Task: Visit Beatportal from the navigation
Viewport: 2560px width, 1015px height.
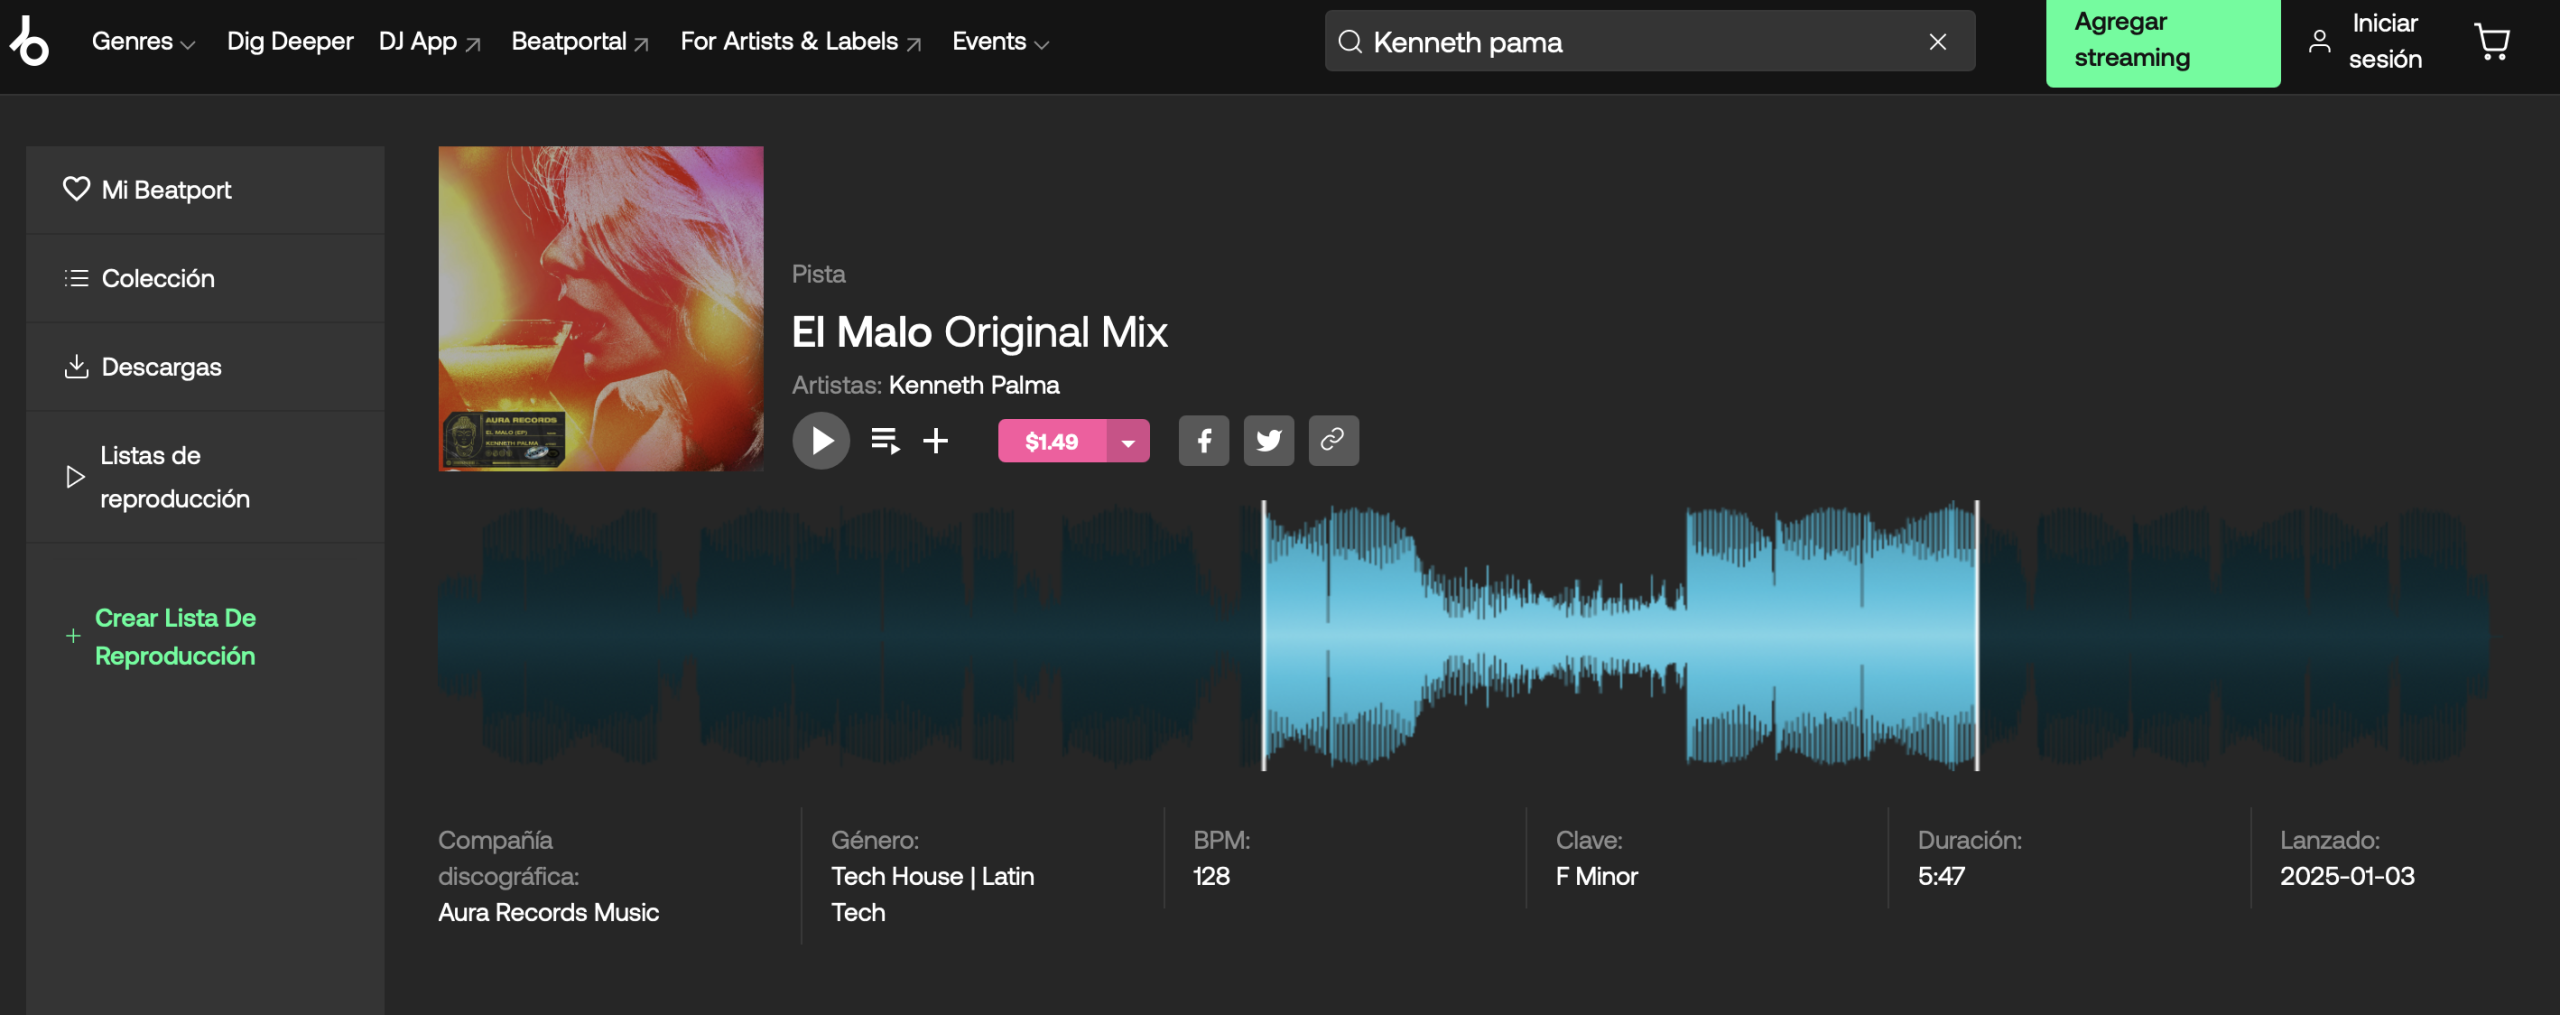Action: (580, 42)
